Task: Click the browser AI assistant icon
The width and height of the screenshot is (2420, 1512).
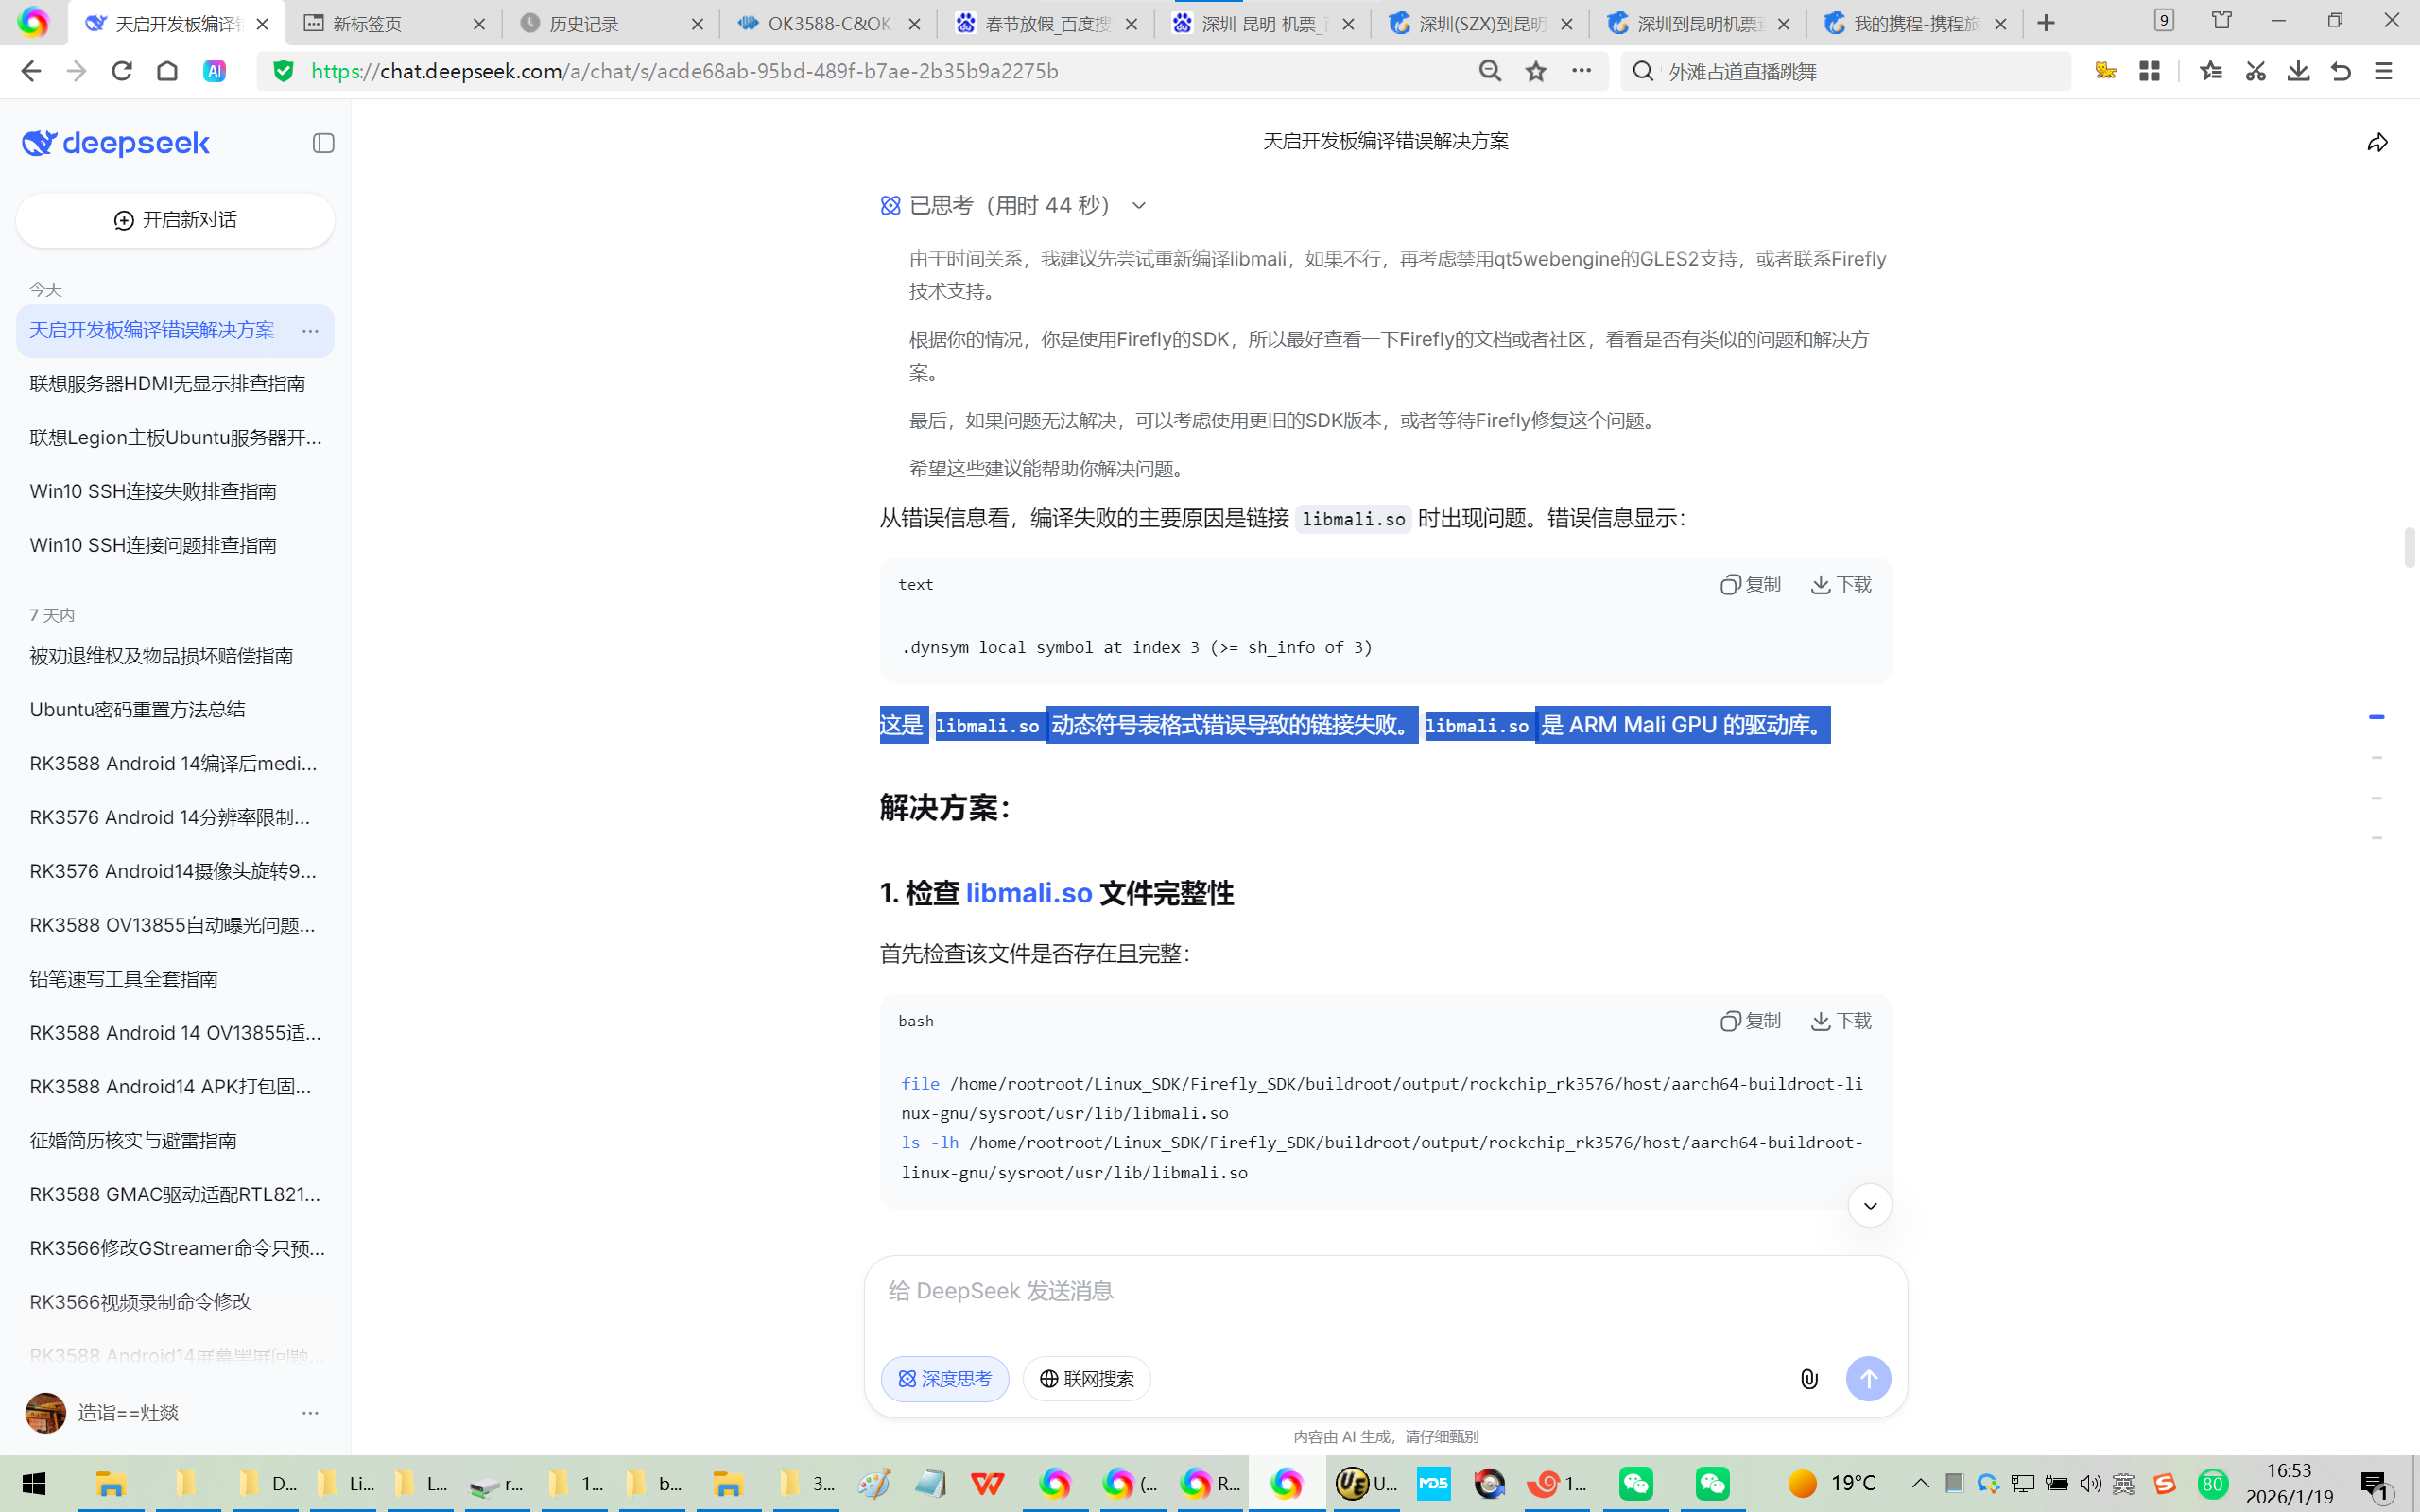Action: click(x=214, y=71)
